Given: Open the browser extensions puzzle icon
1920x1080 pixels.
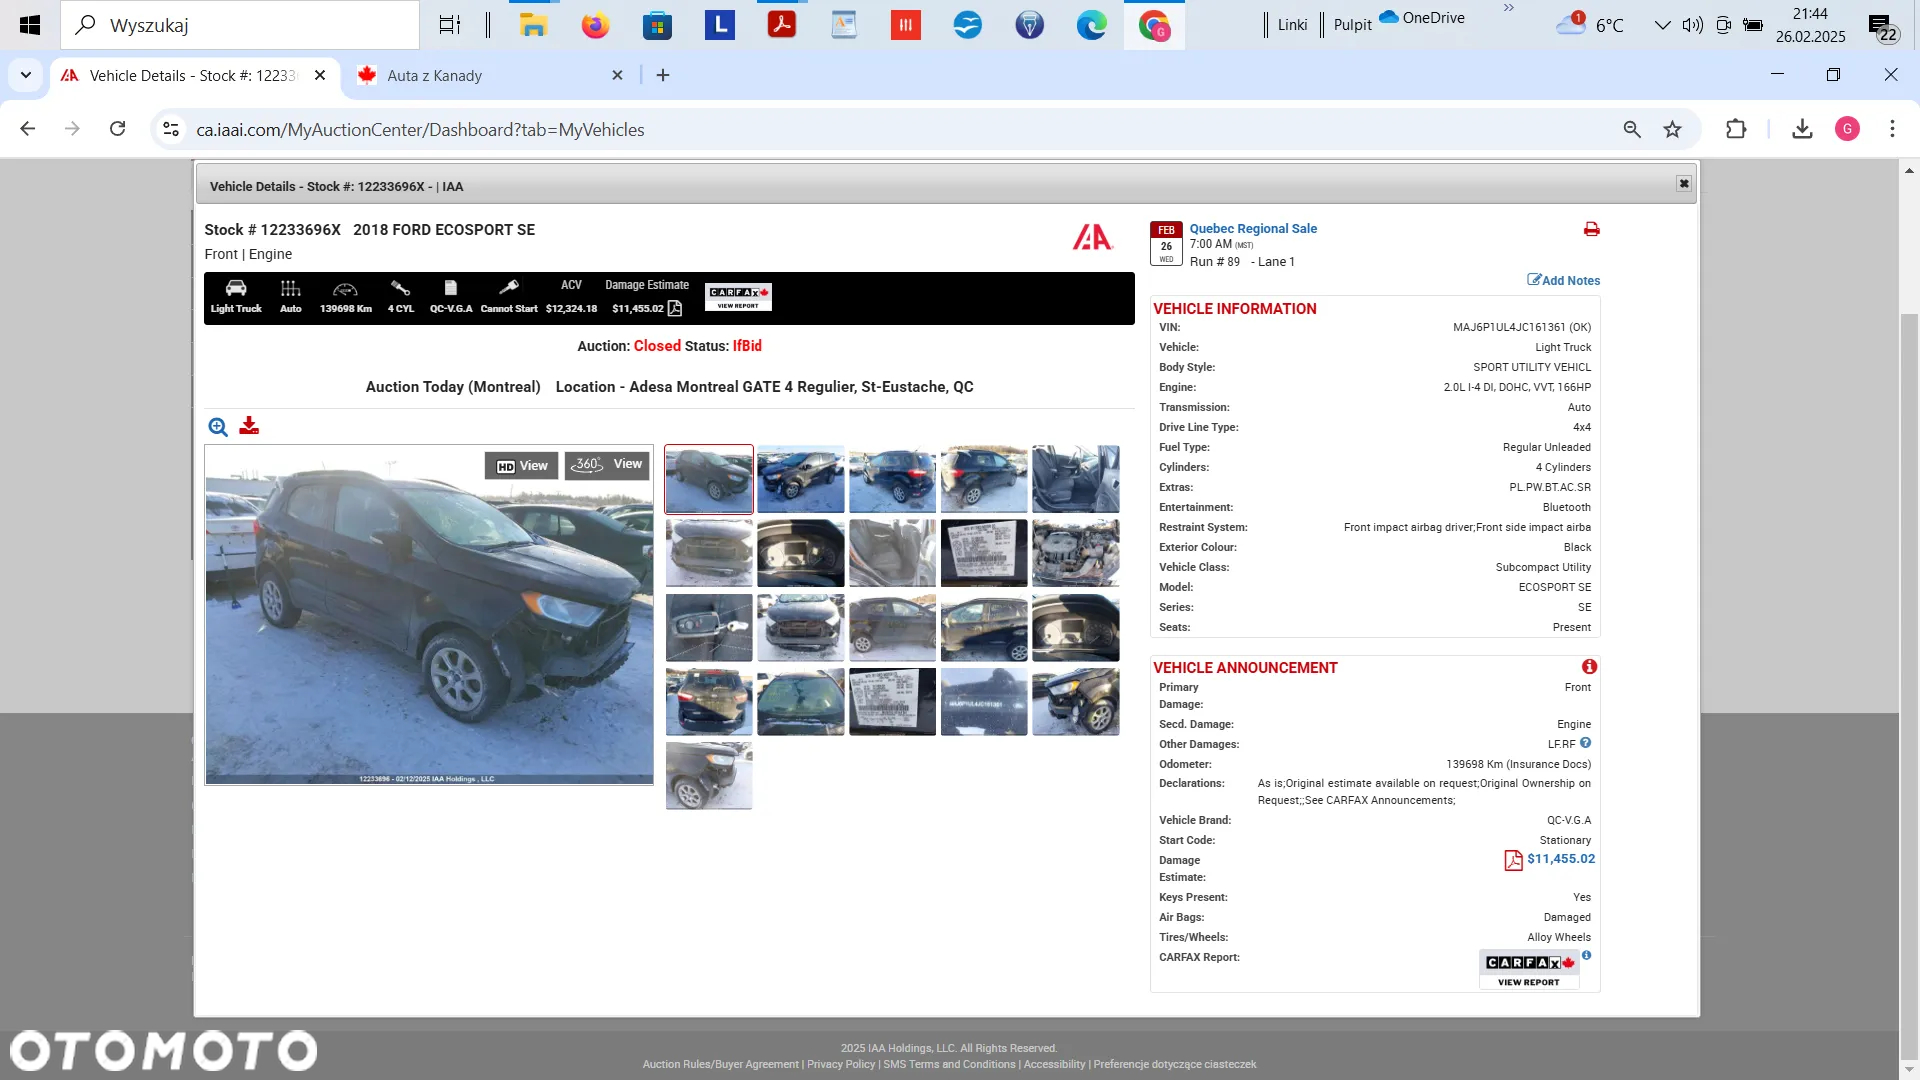Looking at the screenshot, I should click(x=1736, y=129).
